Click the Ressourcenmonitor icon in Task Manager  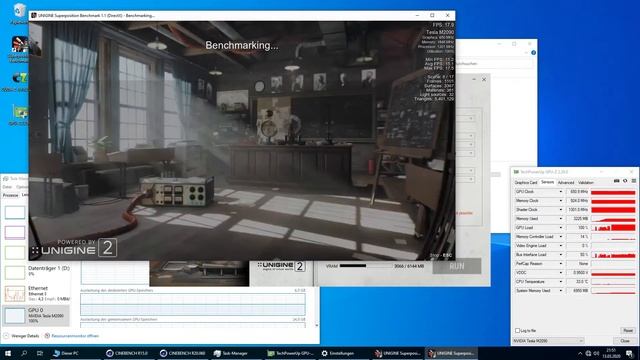pyautogui.click(x=47, y=336)
